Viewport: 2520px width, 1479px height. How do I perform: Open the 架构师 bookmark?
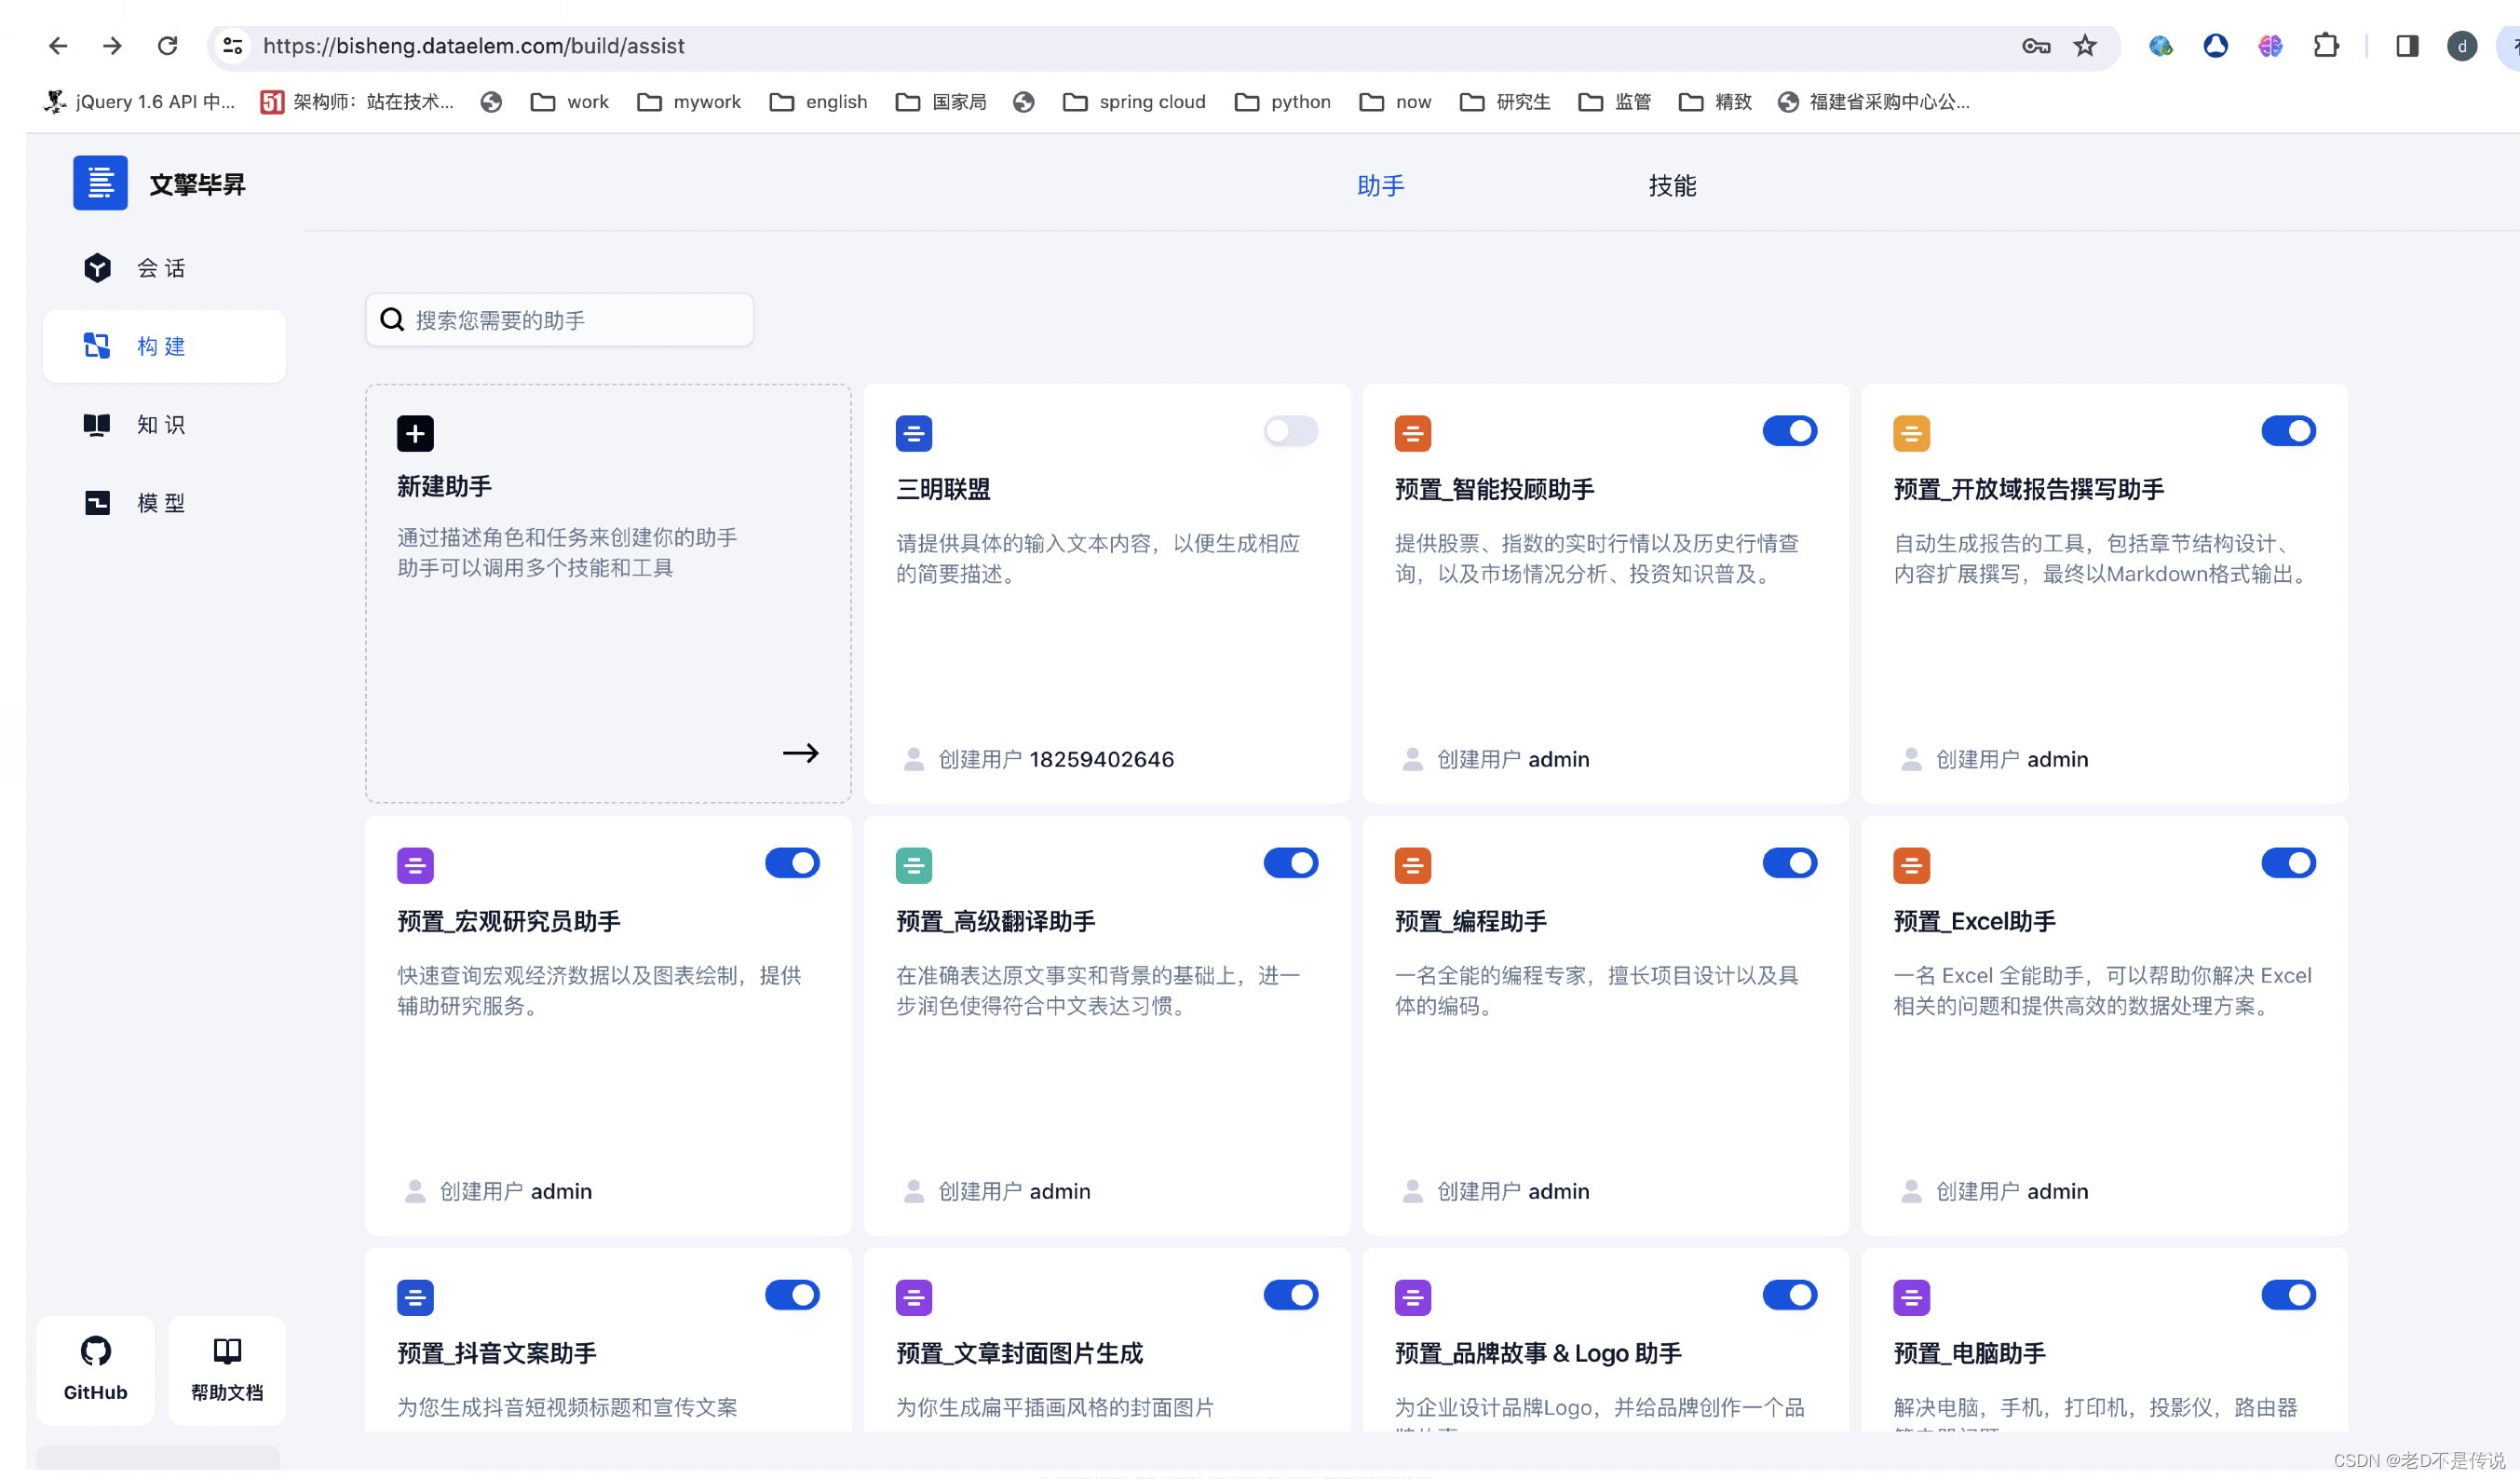coord(357,102)
